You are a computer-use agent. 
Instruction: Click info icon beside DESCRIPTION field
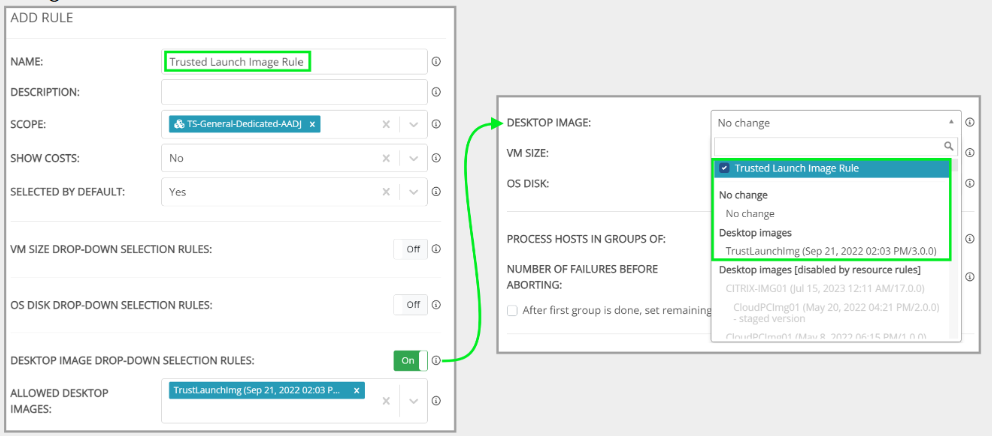tap(436, 92)
